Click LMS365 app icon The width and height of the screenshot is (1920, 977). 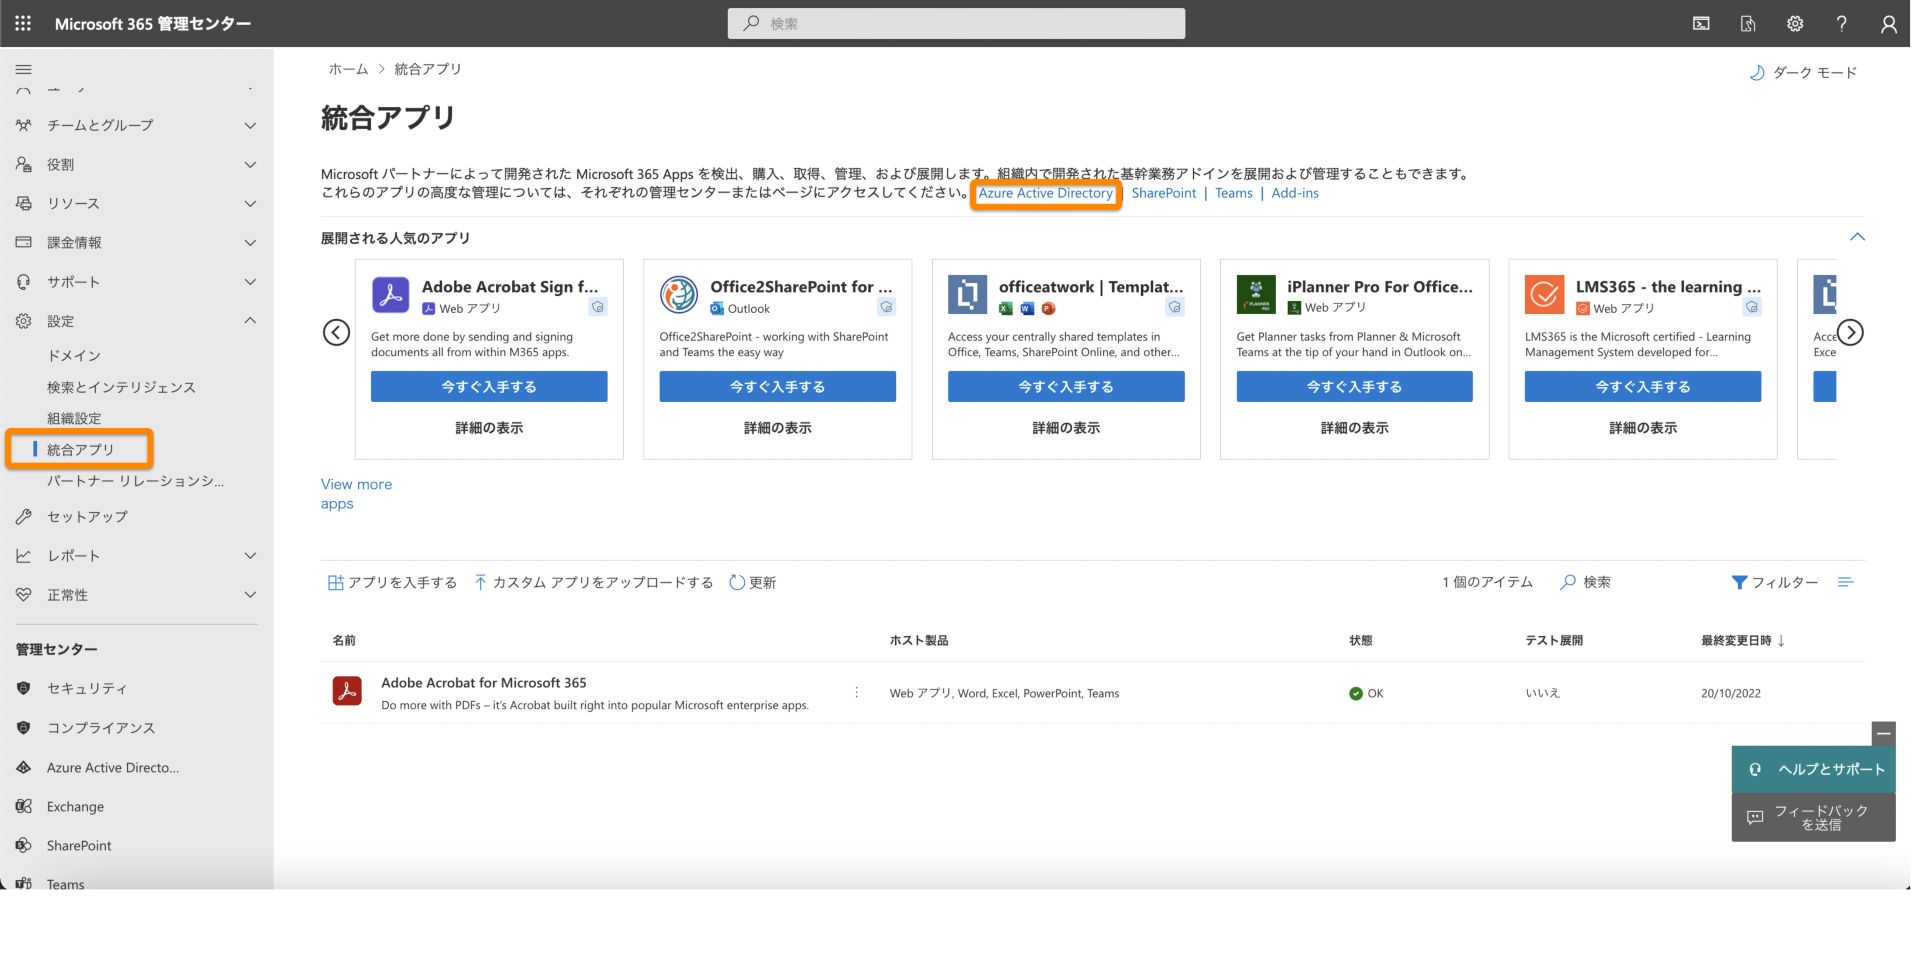pyautogui.click(x=1544, y=296)
